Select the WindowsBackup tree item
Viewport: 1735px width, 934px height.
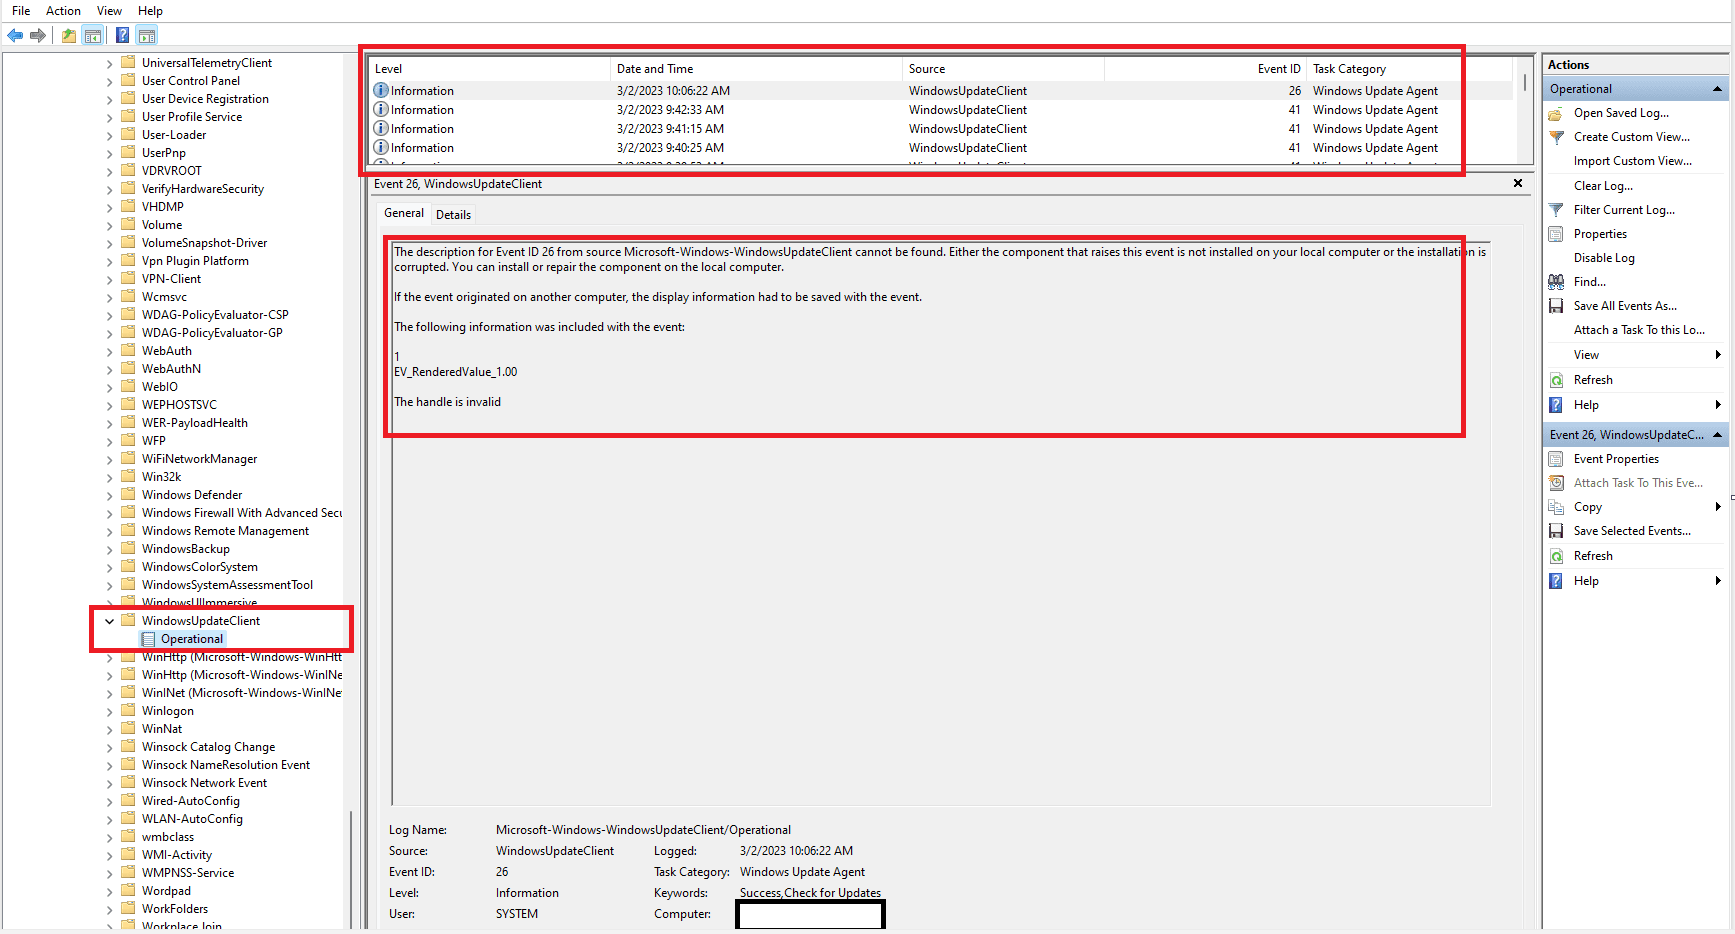pyautogui.click(x=186, y=549)
